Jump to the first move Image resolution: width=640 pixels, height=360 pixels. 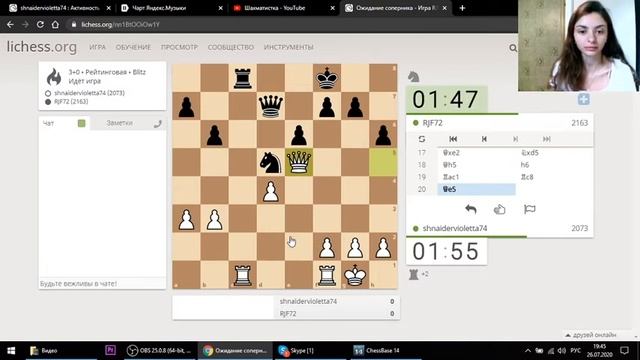pos(453,139)
